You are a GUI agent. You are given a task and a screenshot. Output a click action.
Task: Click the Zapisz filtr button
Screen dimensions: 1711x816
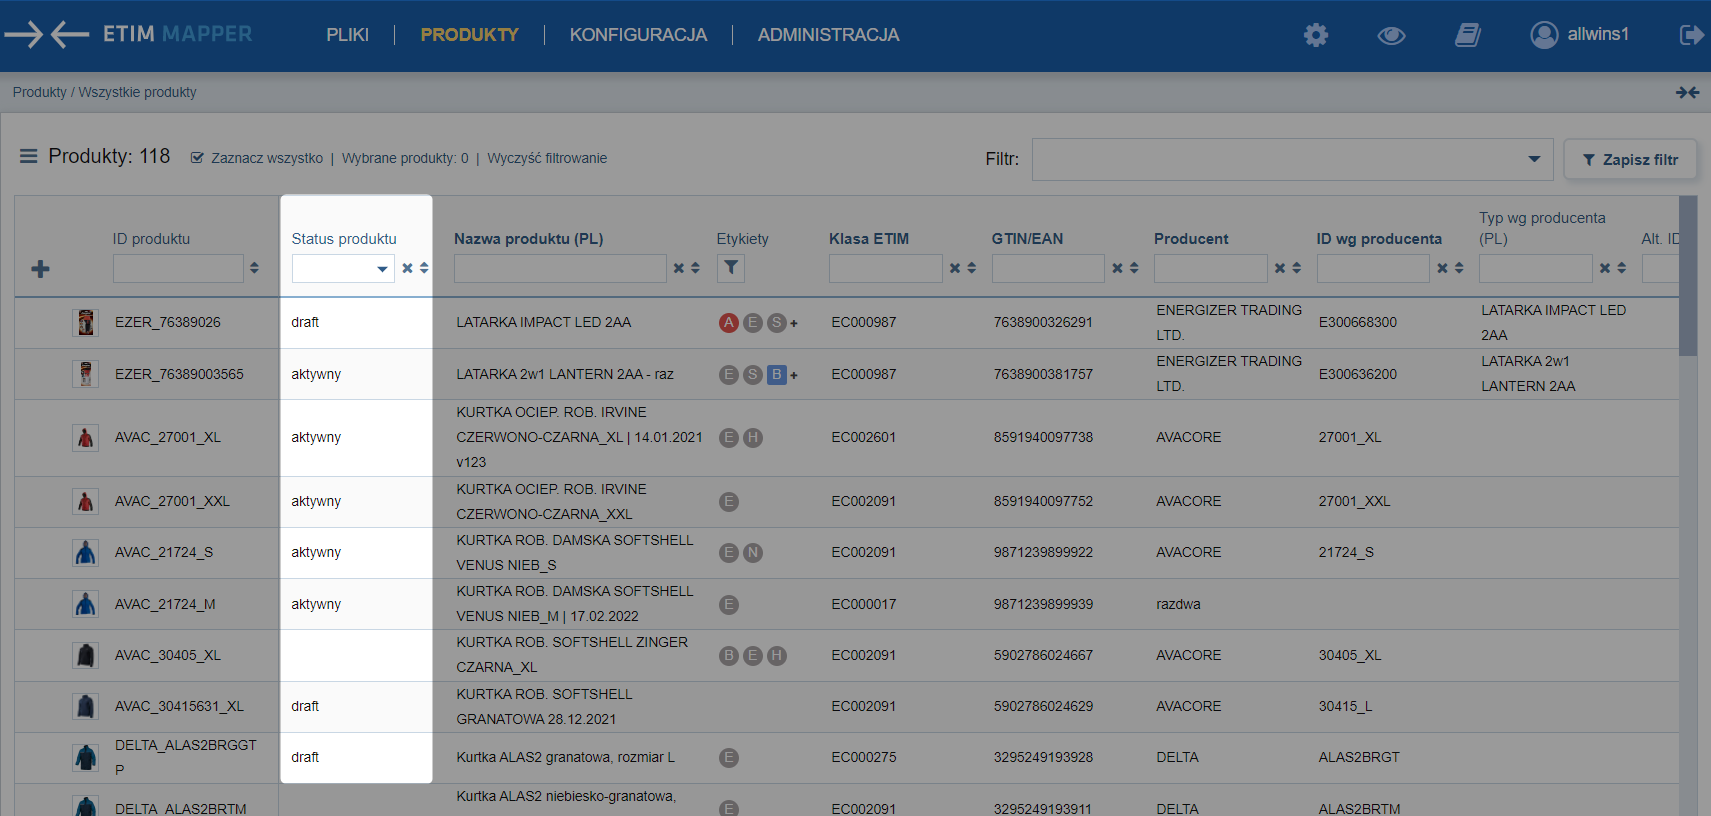tap(1631, 159)
